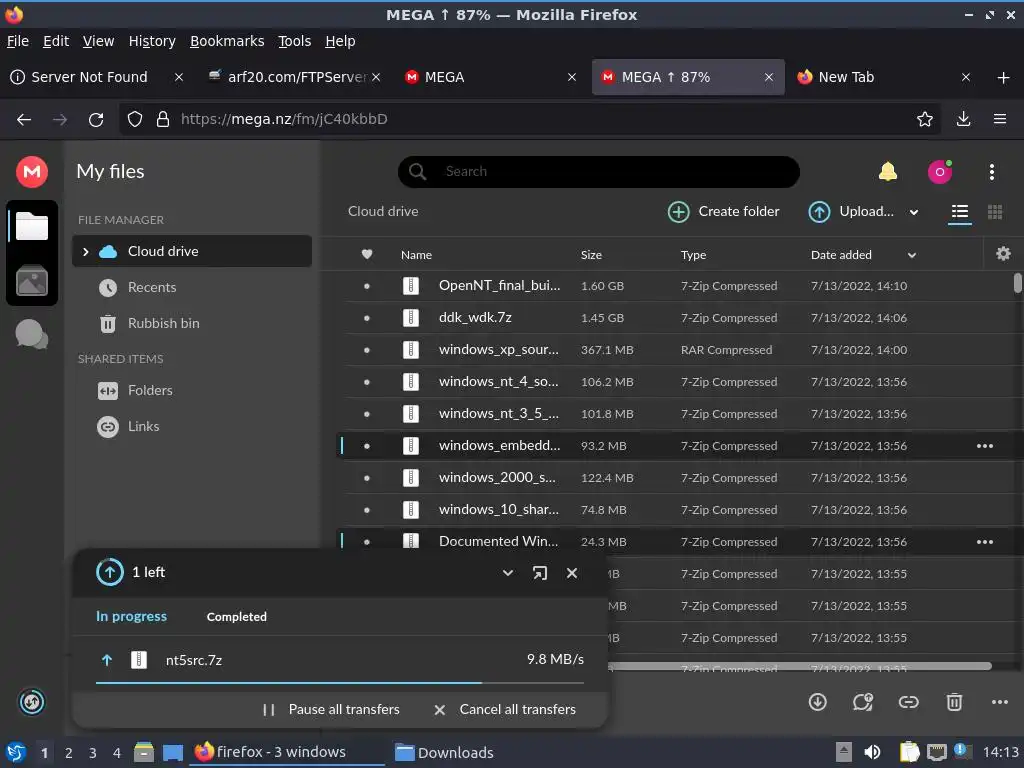Open the account avatar menu
This screenshot has width=1024, height=768.
coord(940,172)
